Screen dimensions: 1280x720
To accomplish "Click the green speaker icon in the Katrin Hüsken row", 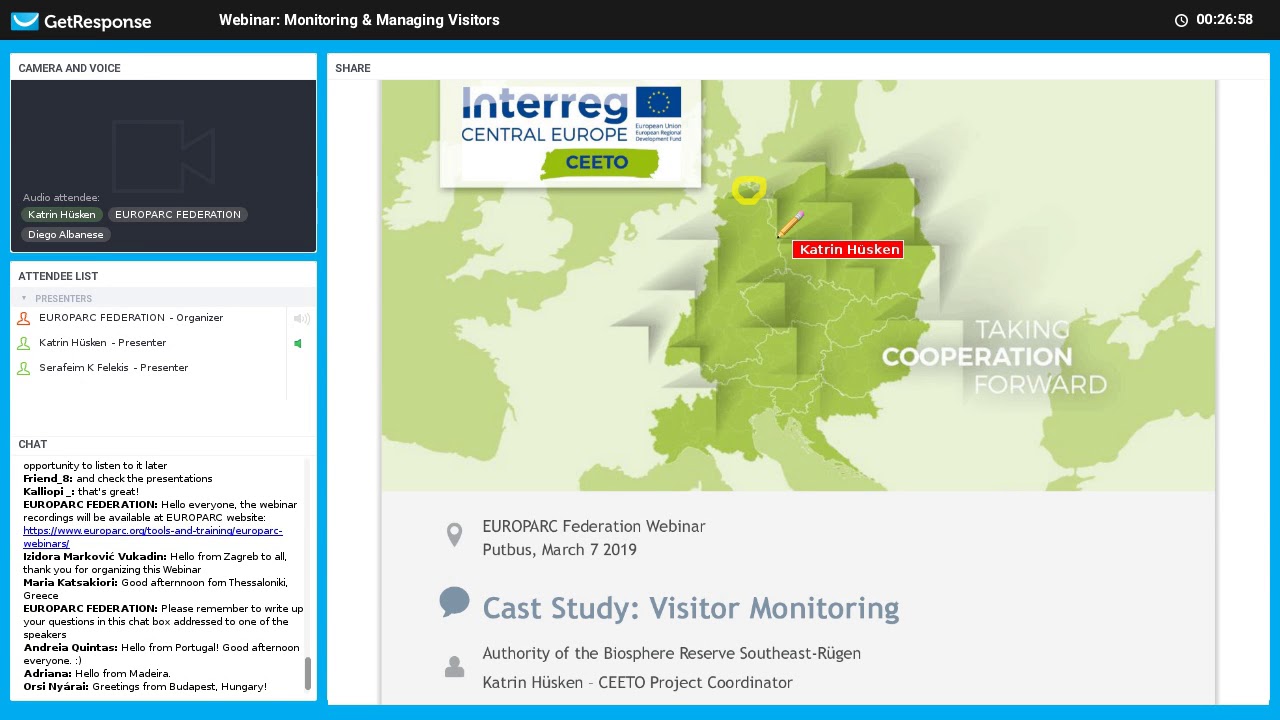I will pyautogui.click(x=298, y=343).
